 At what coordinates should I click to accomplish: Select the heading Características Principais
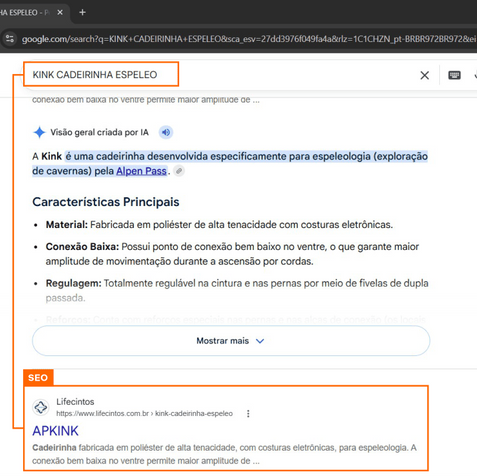point(106,202)
